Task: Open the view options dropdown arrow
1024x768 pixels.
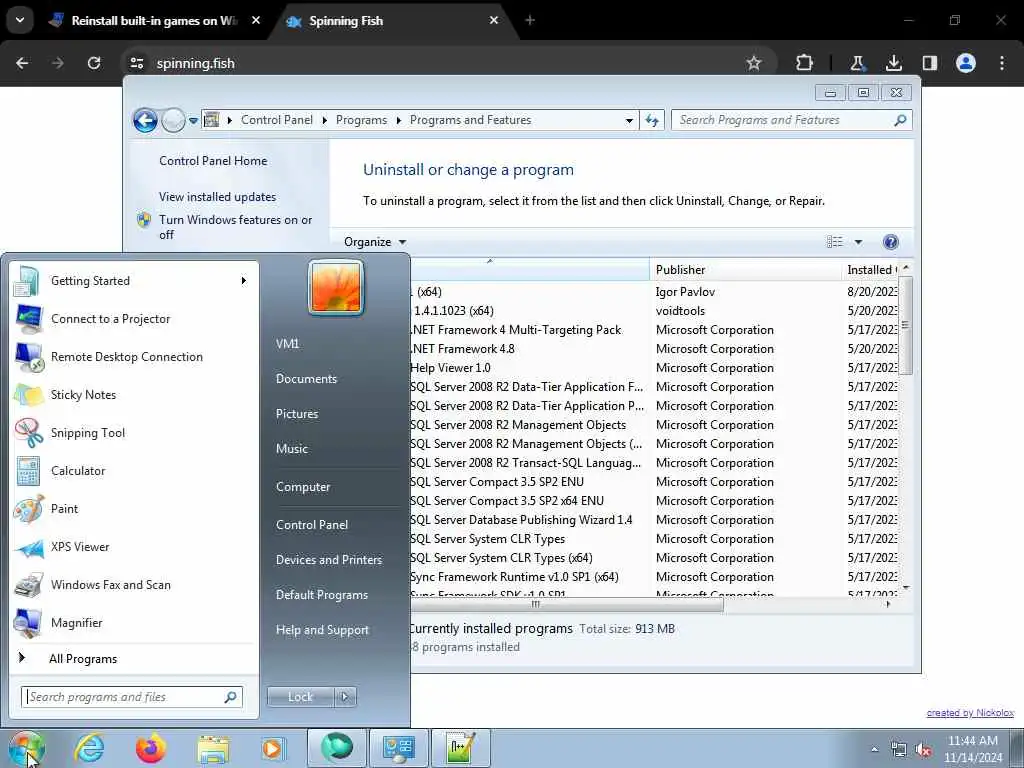Action: point(858,242)
